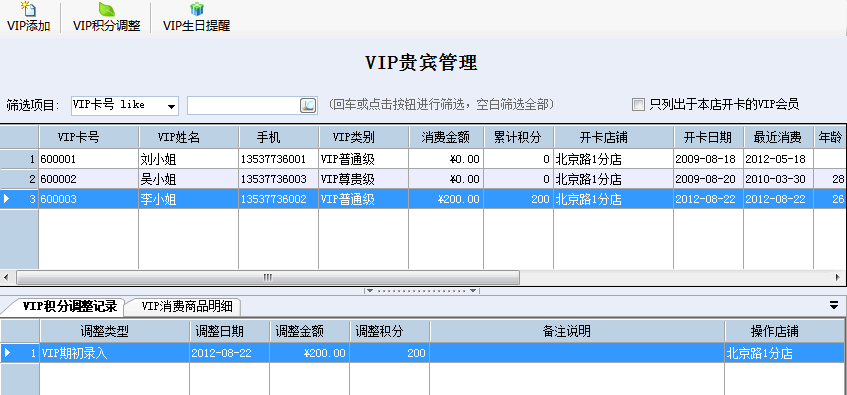
Task: Click the panel splitter collapse handle
Action: pyautogui.click(x=422, y=291)
